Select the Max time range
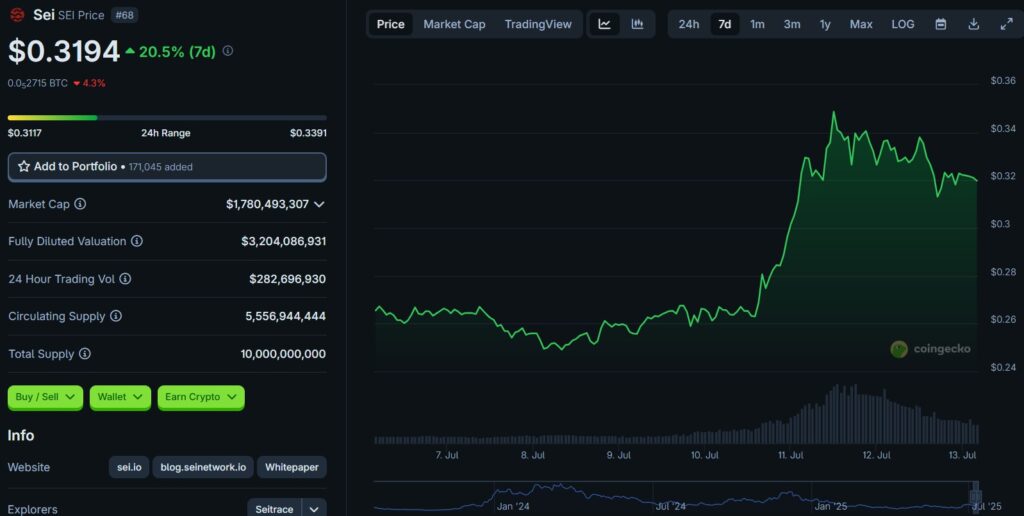 [x=861, y=24]
